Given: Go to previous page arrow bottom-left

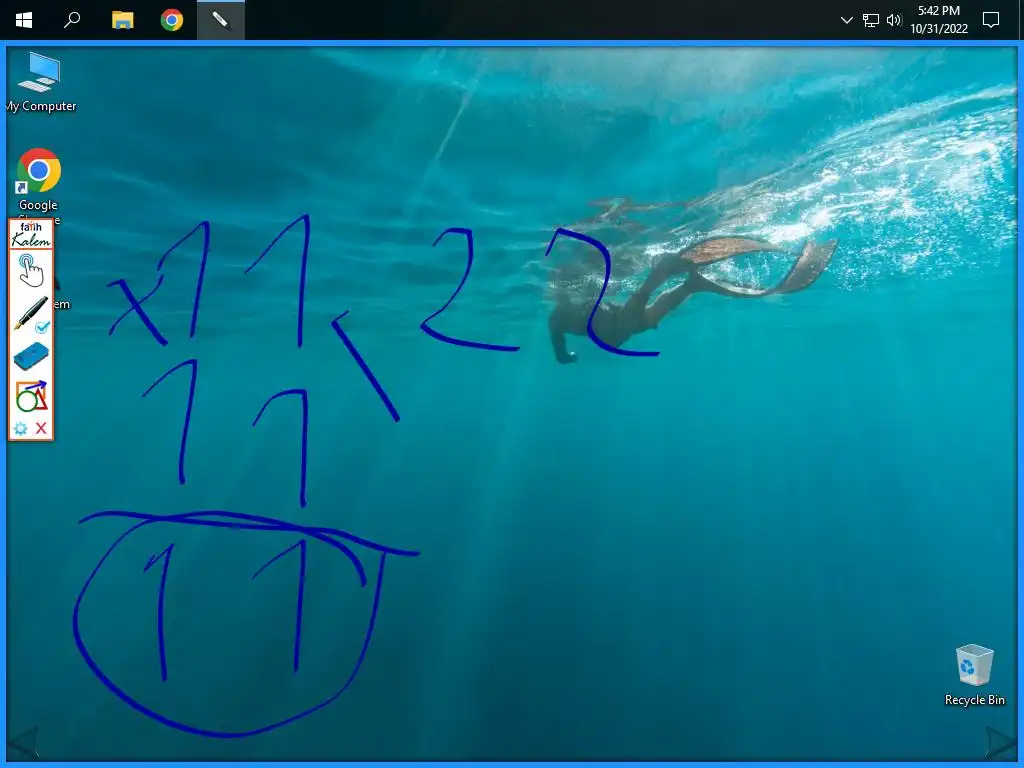Looking at the screenshot, I should (24, 743).
